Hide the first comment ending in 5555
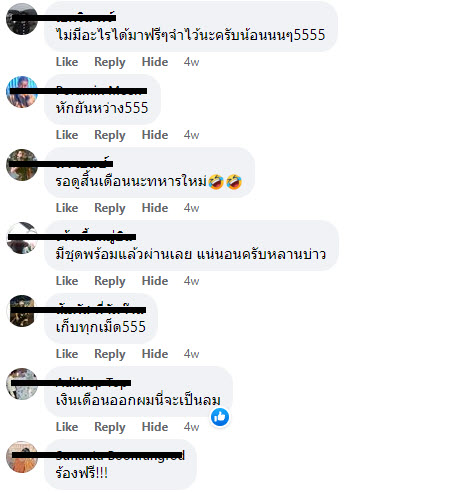This screenshot has height=493, width=452. point(155,62)
